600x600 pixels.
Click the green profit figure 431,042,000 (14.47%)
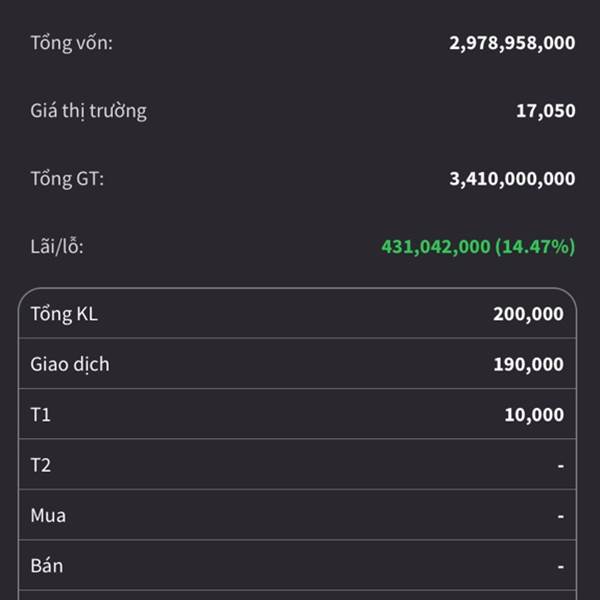click(478, 246)
